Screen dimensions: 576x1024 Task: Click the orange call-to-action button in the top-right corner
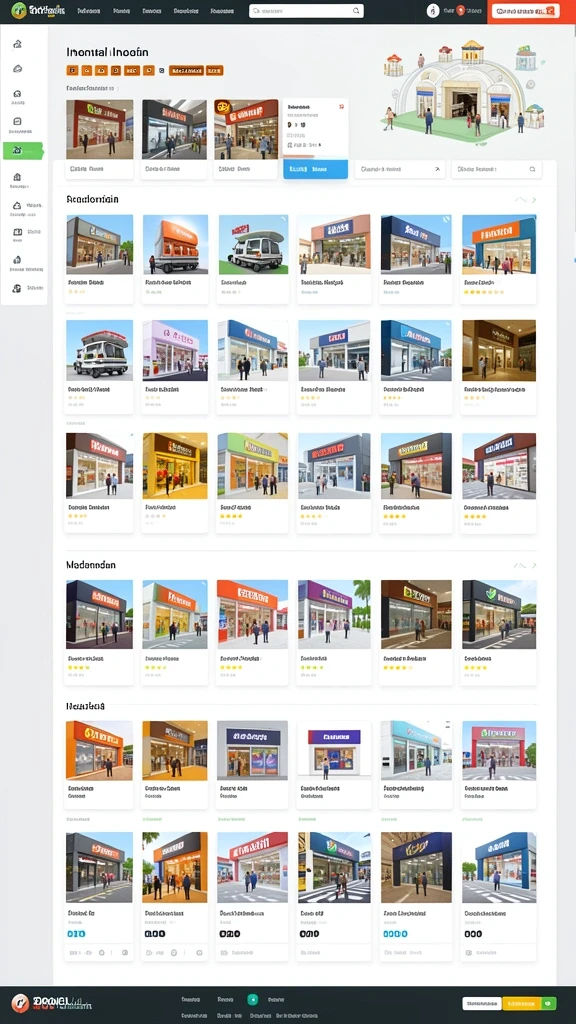click(x=525, y=11)
